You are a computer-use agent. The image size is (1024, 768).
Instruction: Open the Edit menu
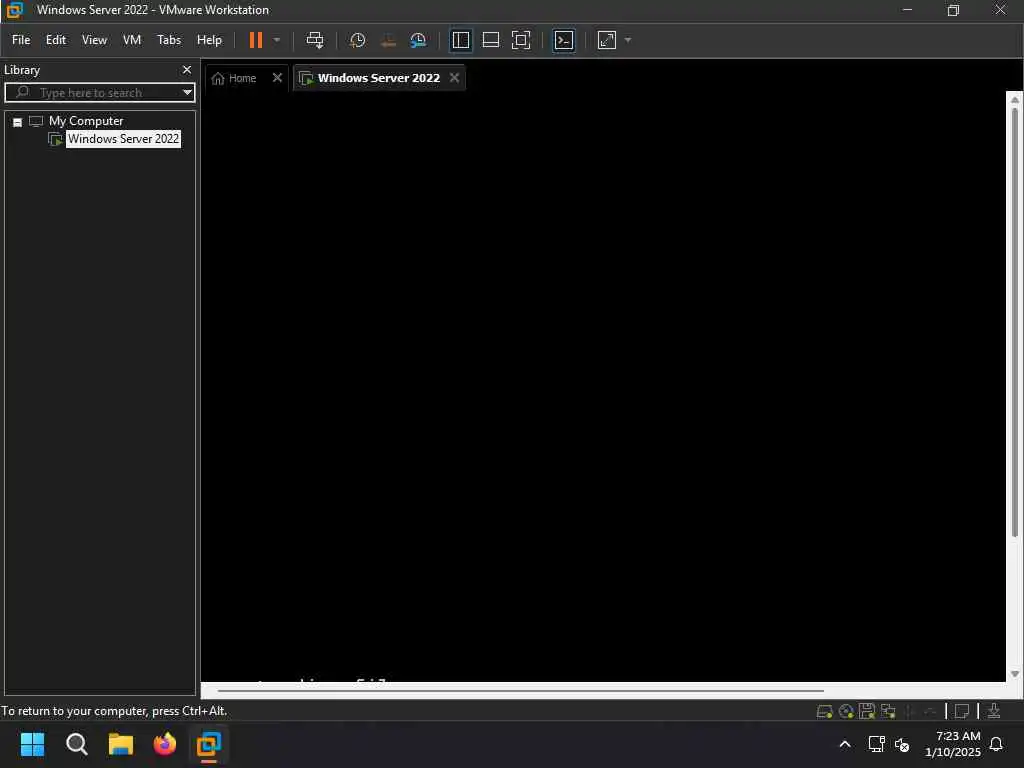click(x=56, y=40)
